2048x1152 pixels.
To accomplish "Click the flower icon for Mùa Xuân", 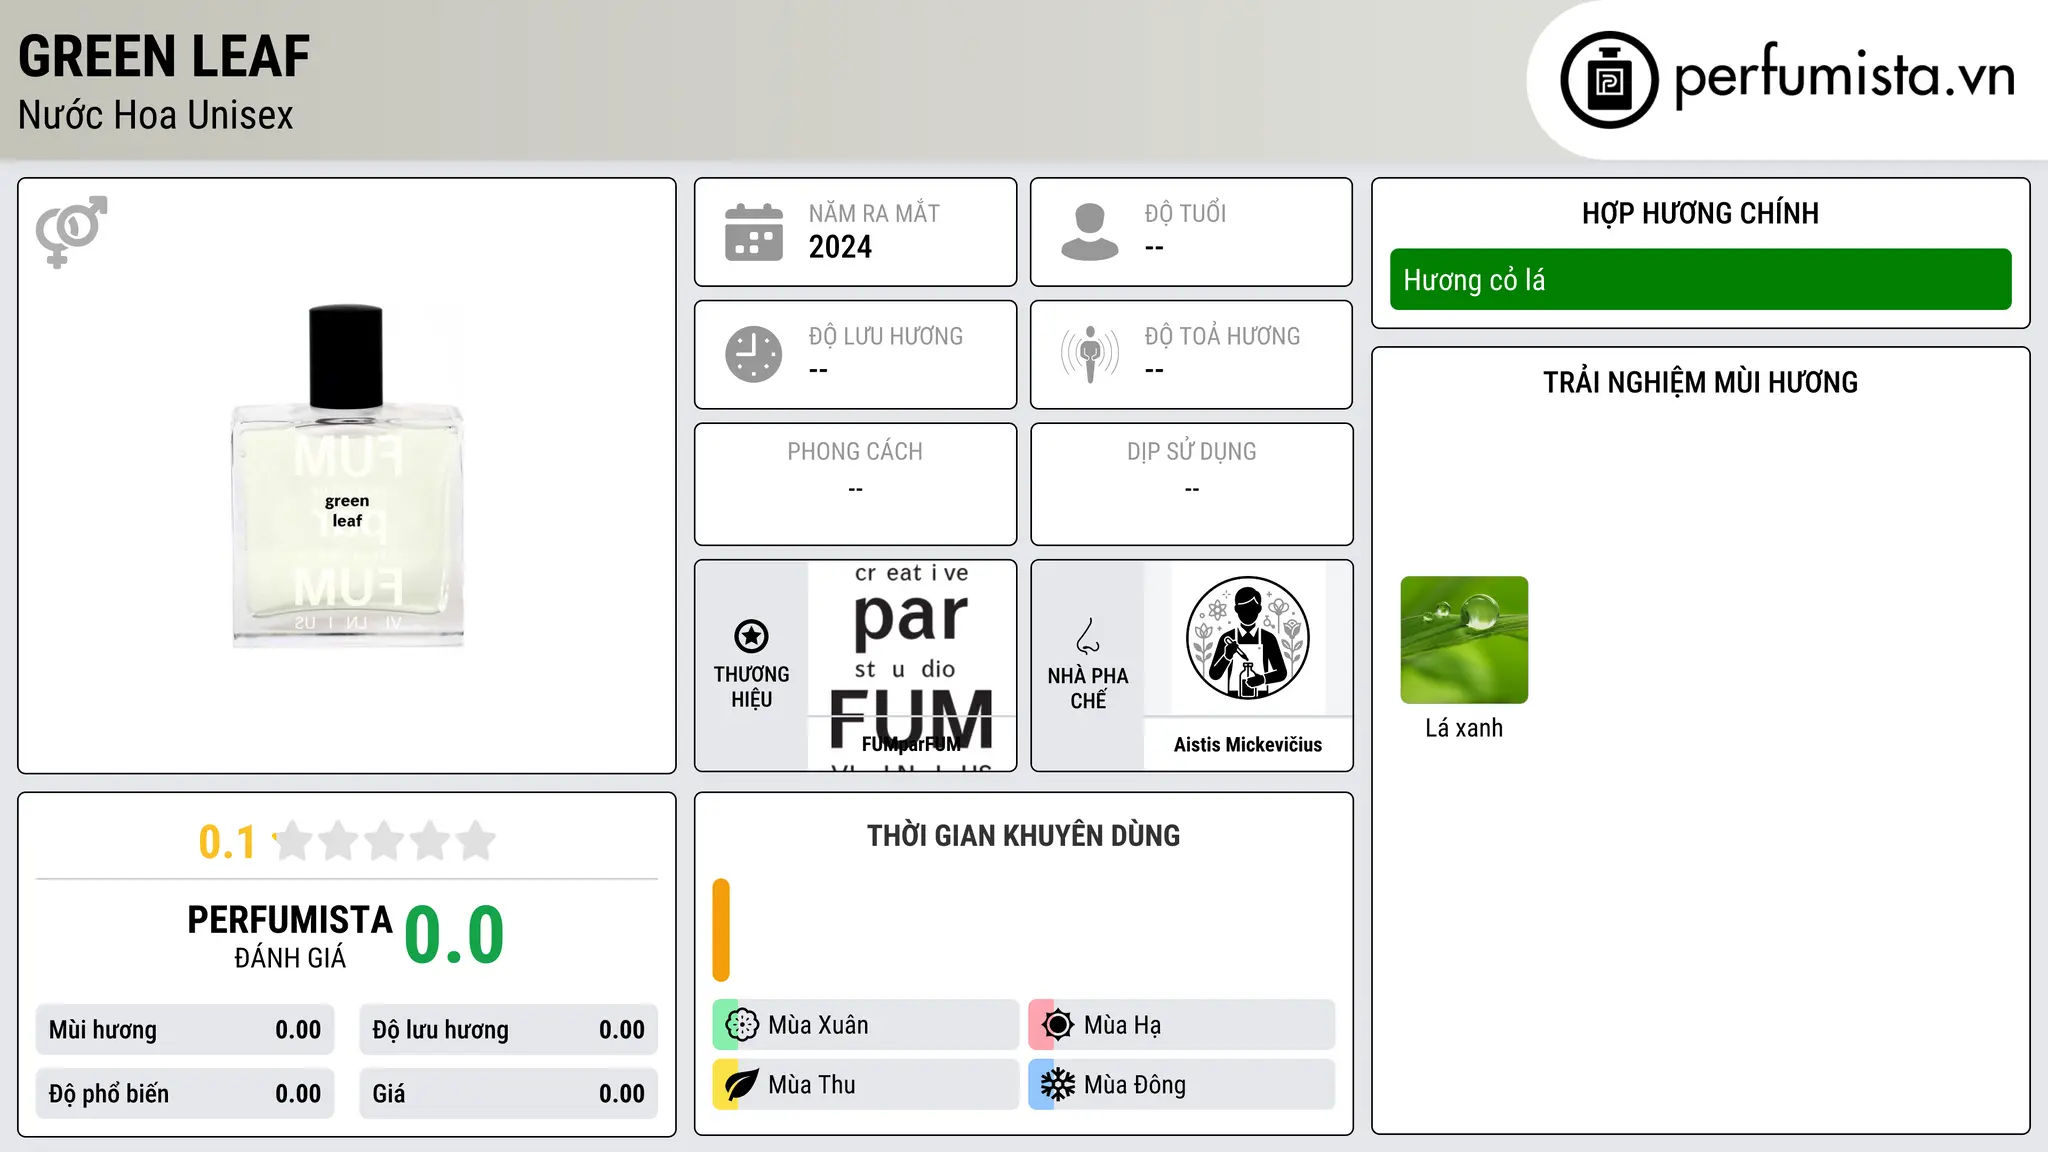I will click(x=742, y=1025).
